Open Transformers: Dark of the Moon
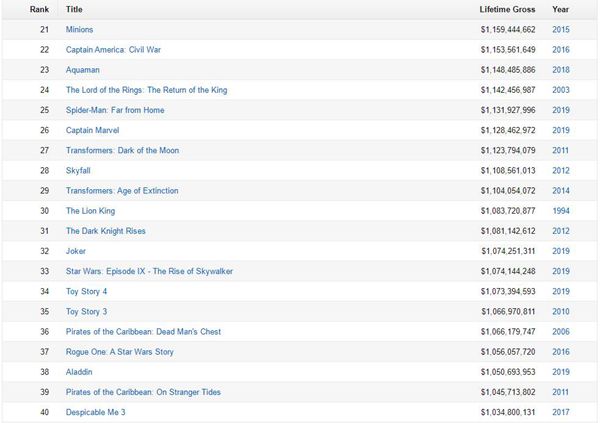600x423 pixels. (x=122, y=150)
